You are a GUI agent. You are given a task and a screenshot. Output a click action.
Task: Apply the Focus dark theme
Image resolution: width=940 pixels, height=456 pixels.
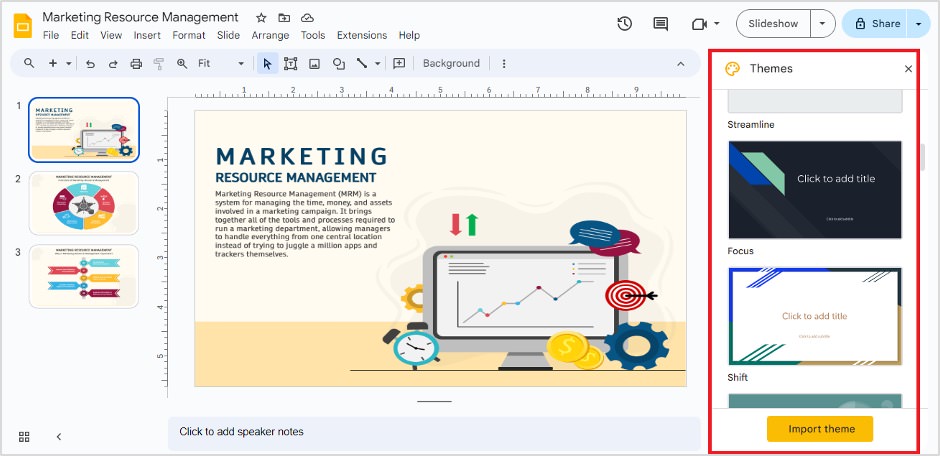[x=815, y=190]
